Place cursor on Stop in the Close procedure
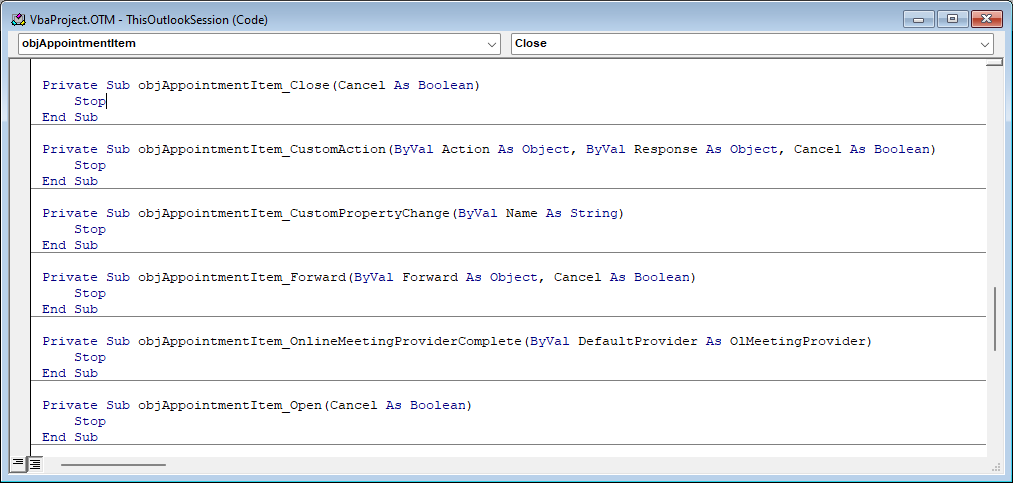 (x=90, y=101)
